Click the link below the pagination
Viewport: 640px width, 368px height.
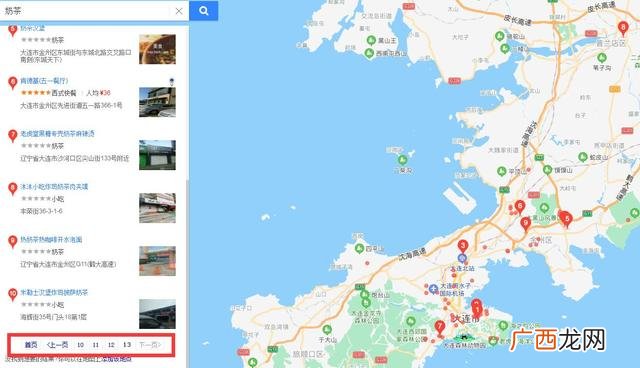coord(117,359)
